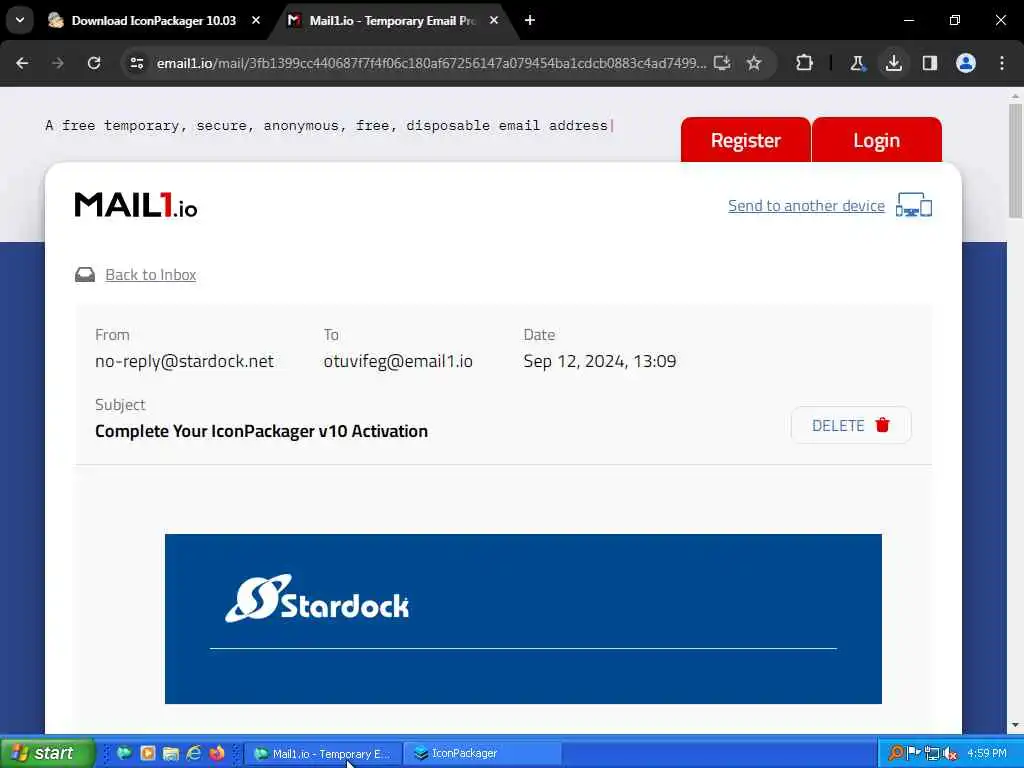Reload the current page

pyautogui.click(x=94, y=63)
